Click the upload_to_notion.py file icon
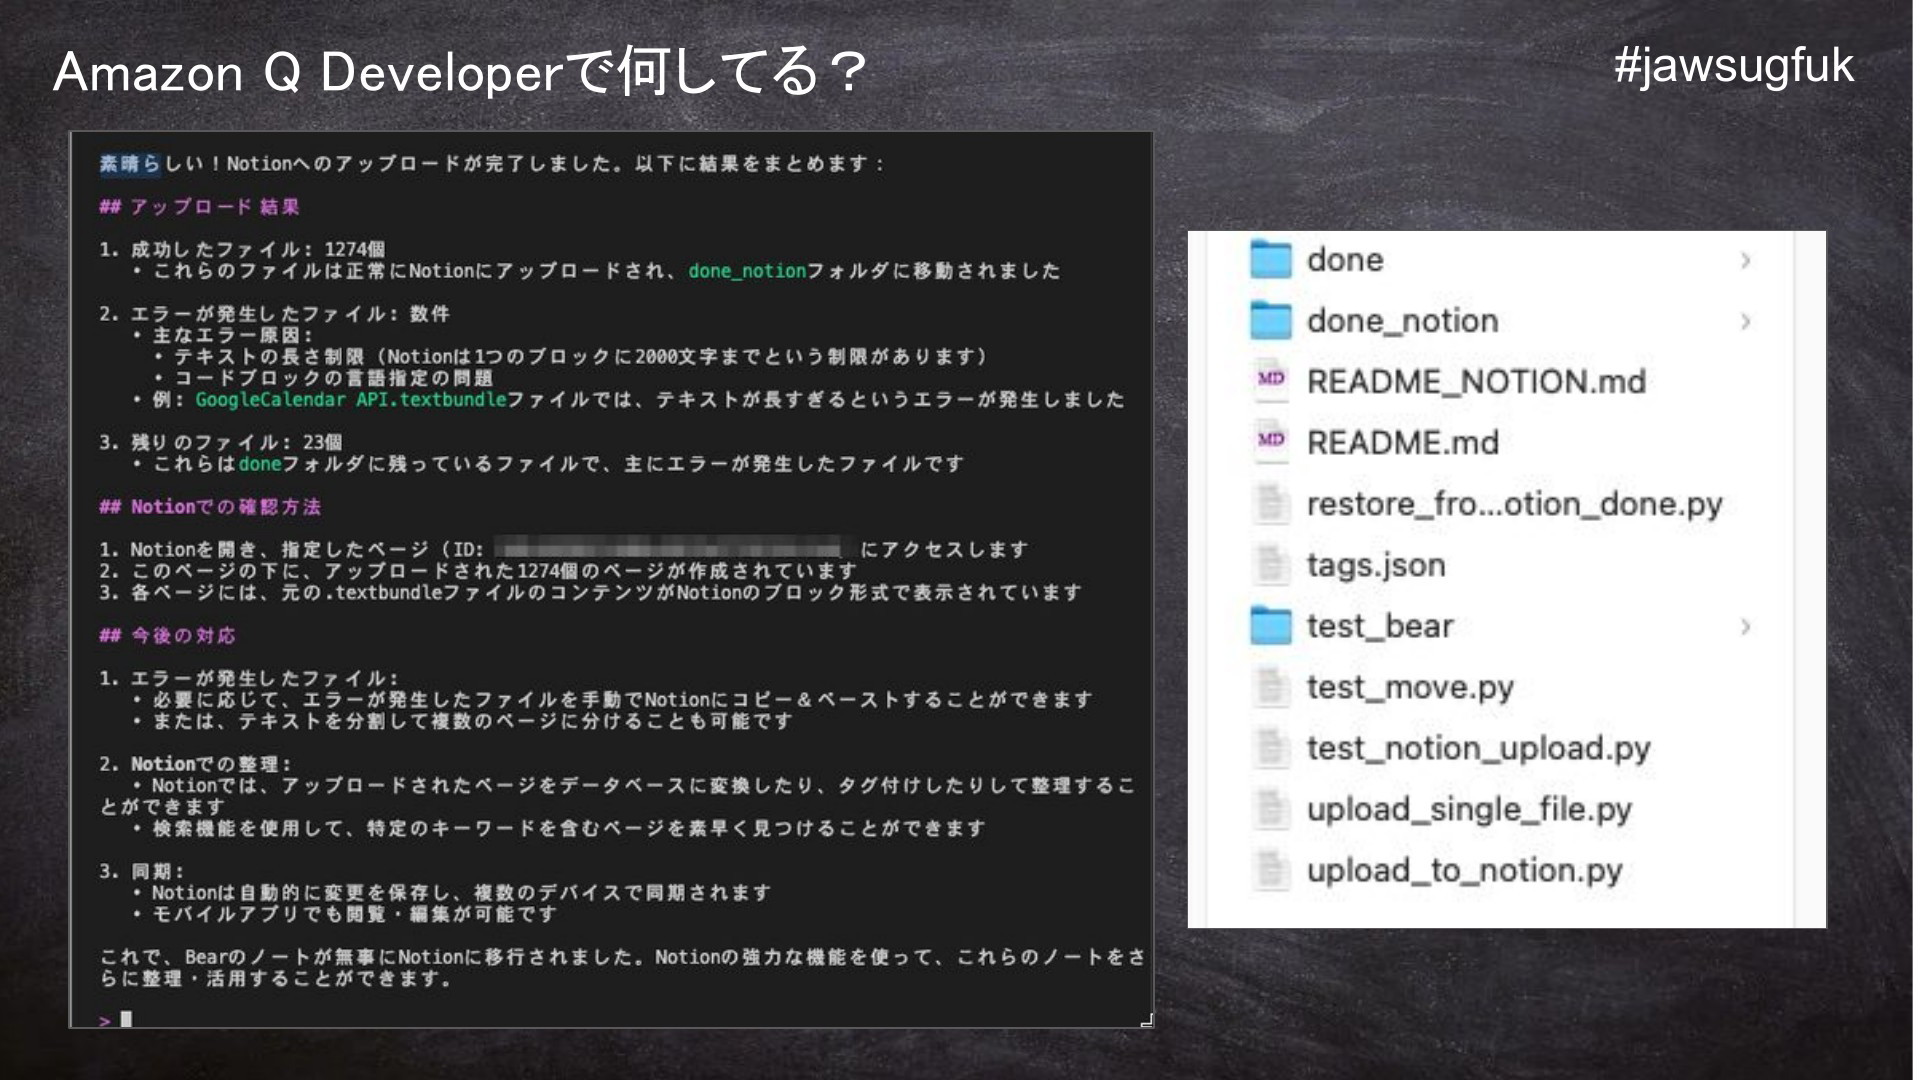This screenshot has height=1080, width=1920. click(1271, 870)
